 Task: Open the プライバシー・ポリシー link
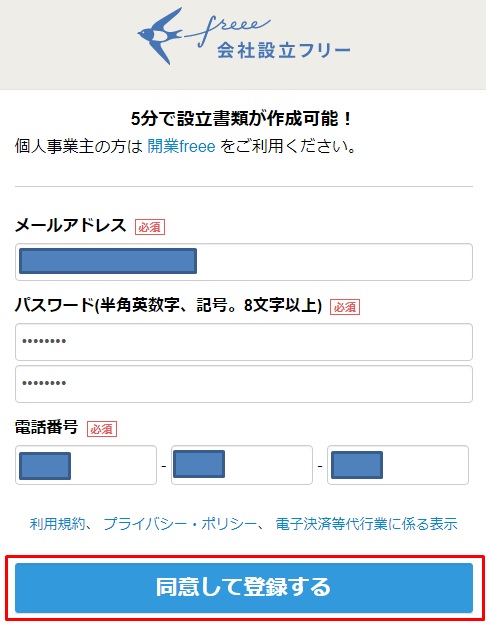pyautogui.click(x=180, y=523)
